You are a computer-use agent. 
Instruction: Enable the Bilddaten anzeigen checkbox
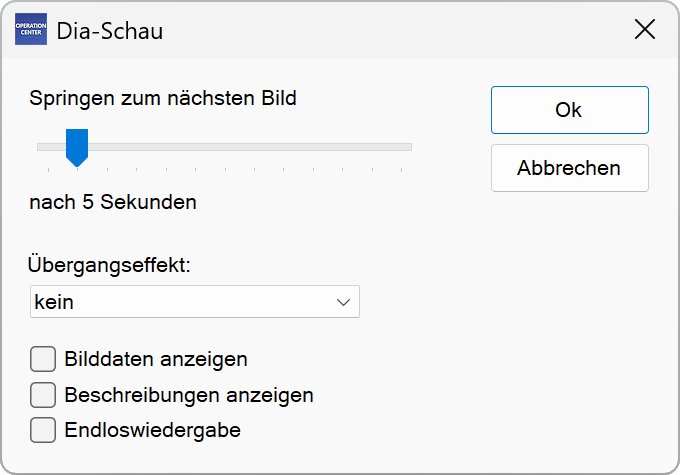tap(43, 358)
